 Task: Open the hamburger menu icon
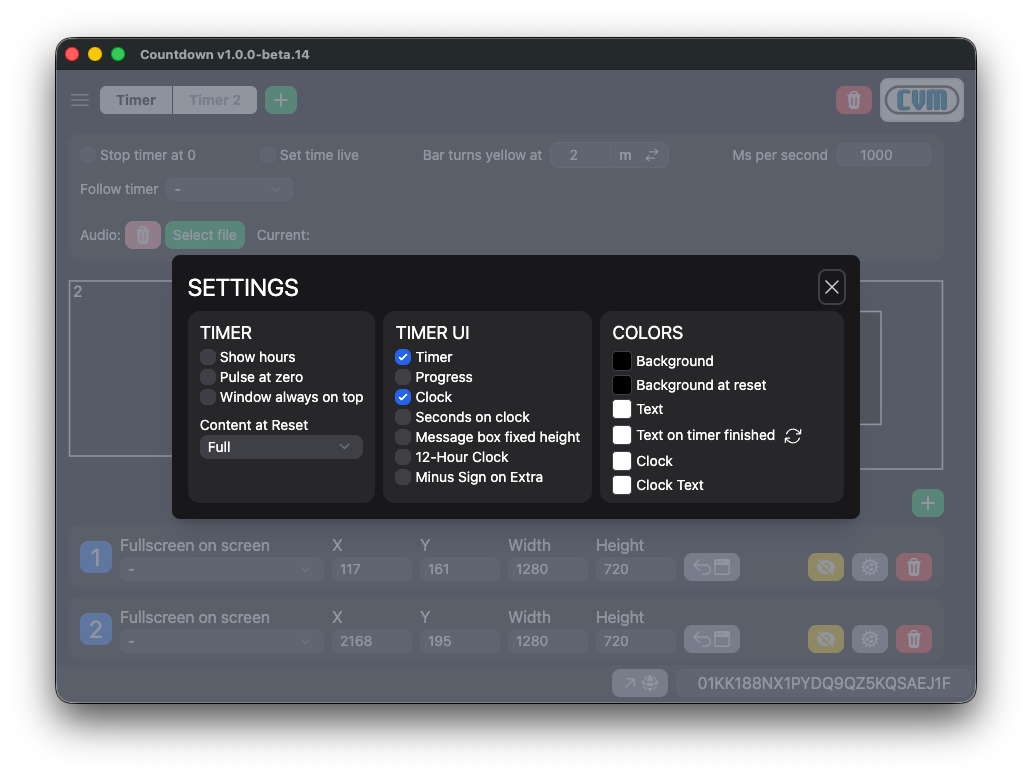(x=80, y=100)
